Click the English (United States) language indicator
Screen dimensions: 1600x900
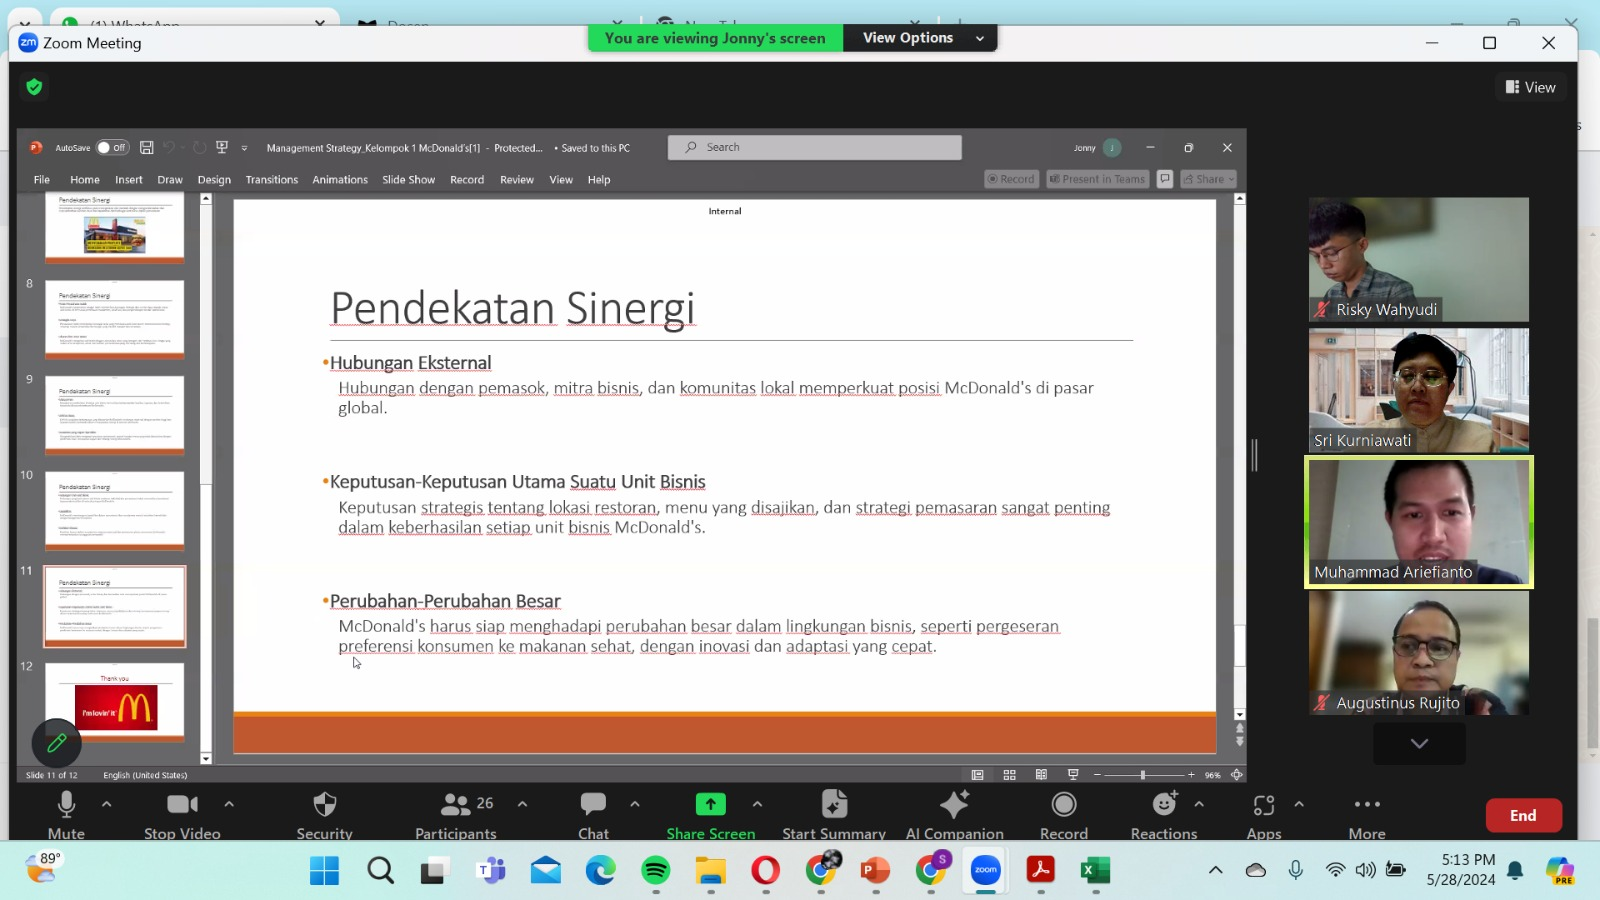coord(145,775)
